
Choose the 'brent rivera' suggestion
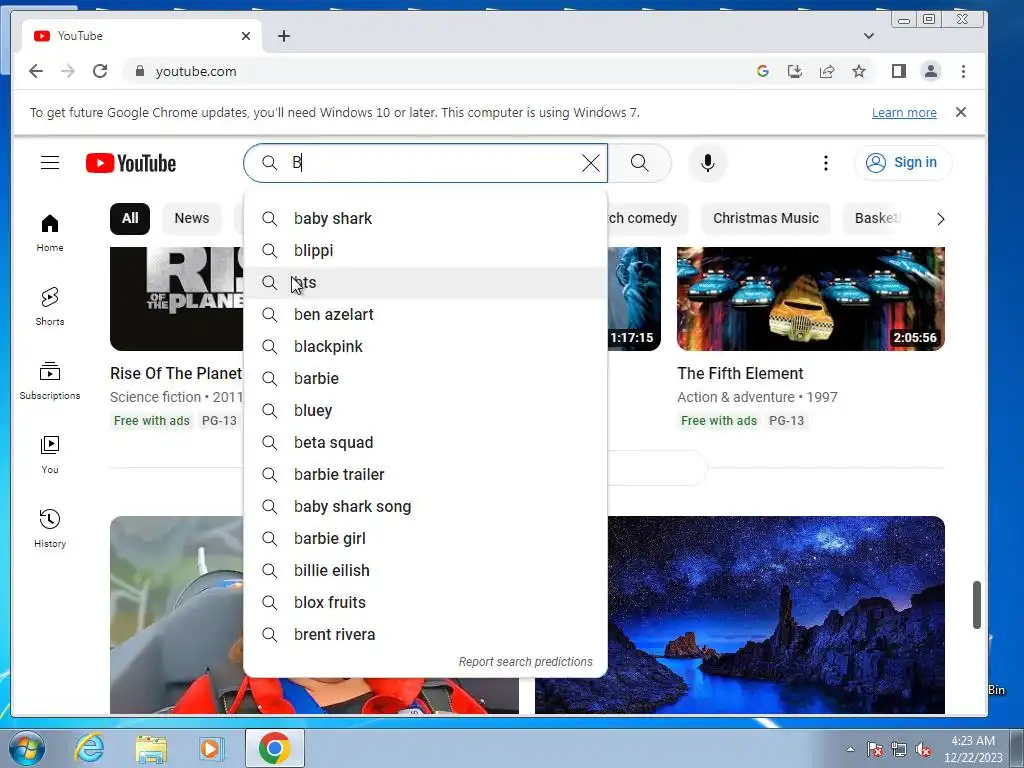pyautogui.click(x=425, y=634)
